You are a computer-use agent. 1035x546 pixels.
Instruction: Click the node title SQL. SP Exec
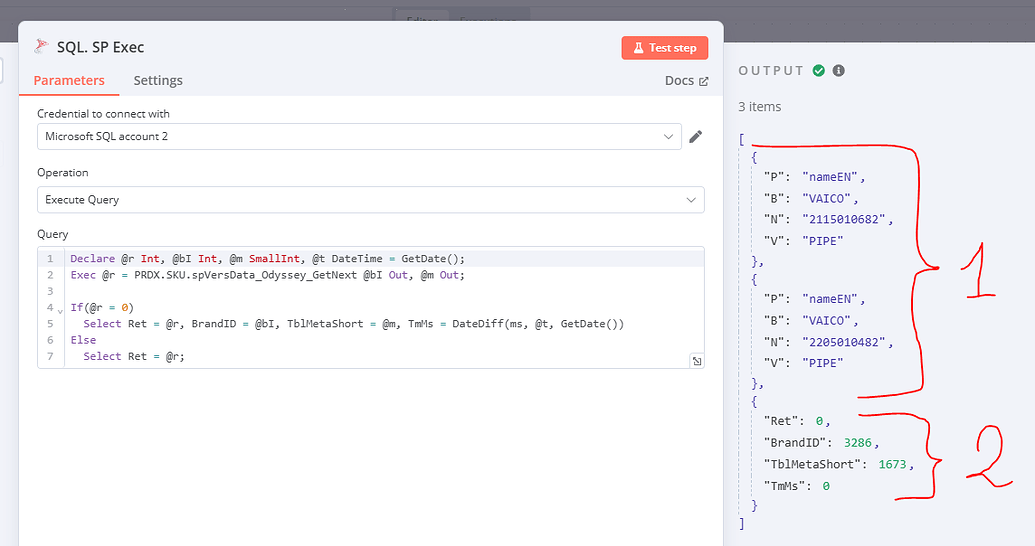click(100, 47)
